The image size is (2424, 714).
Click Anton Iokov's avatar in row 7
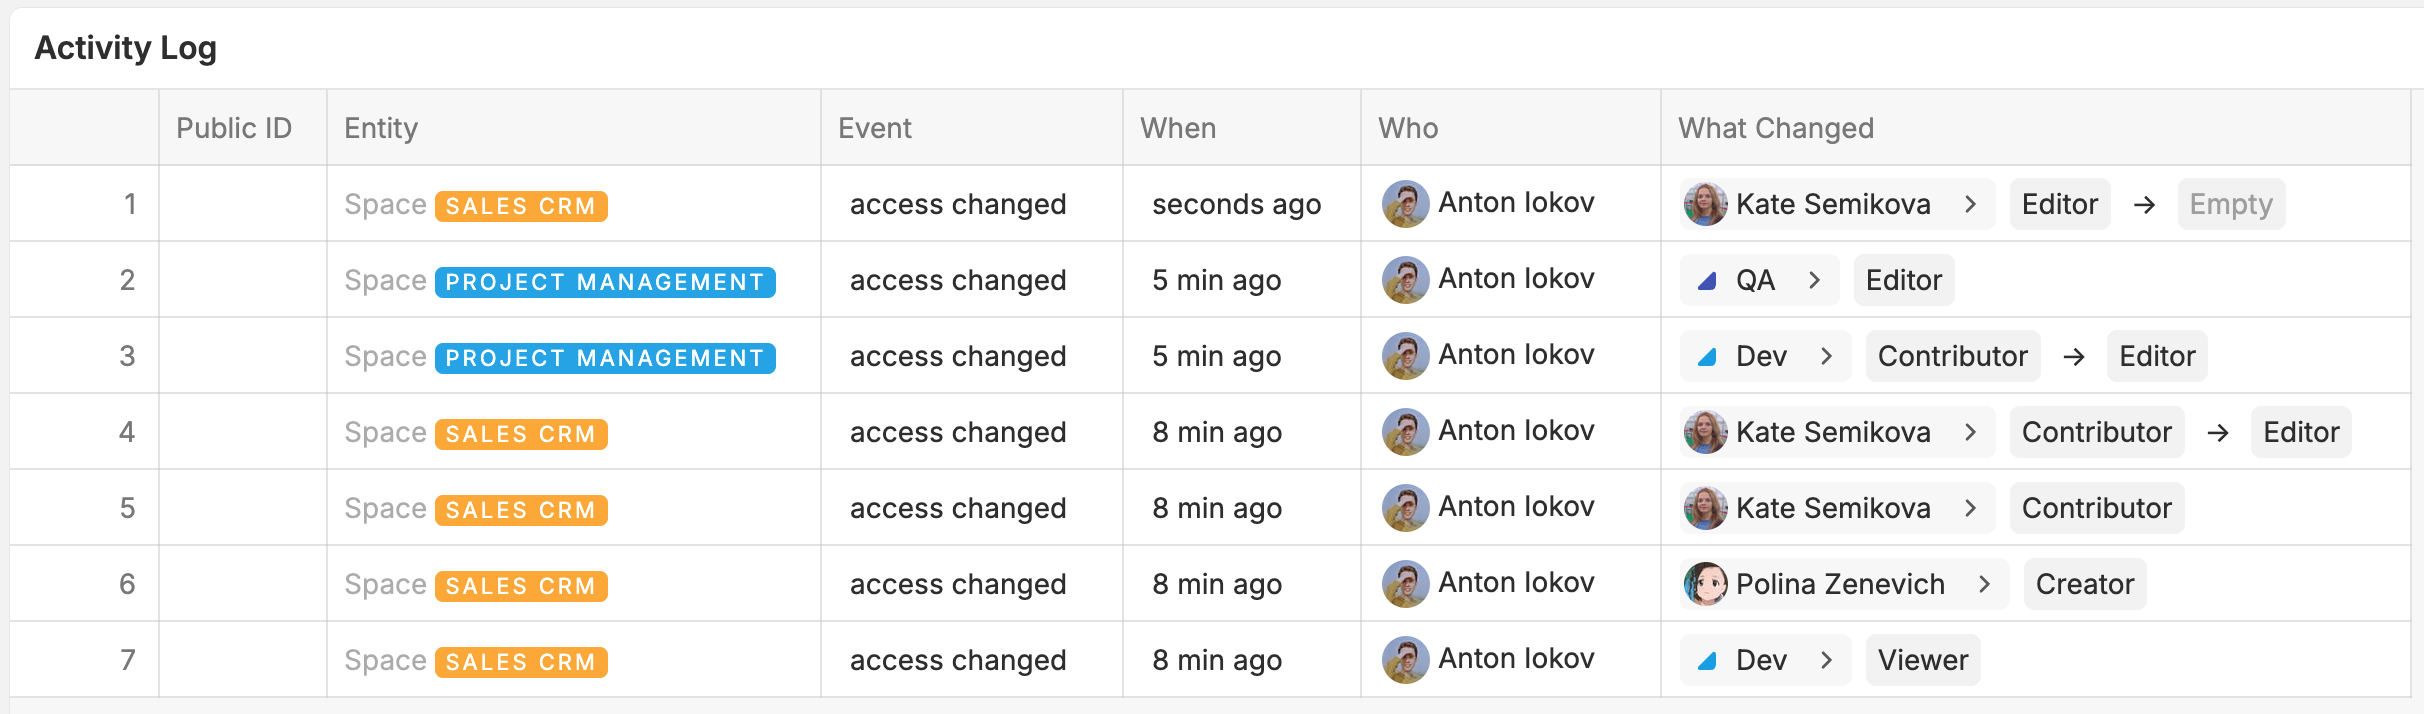tap(1405, 660)
